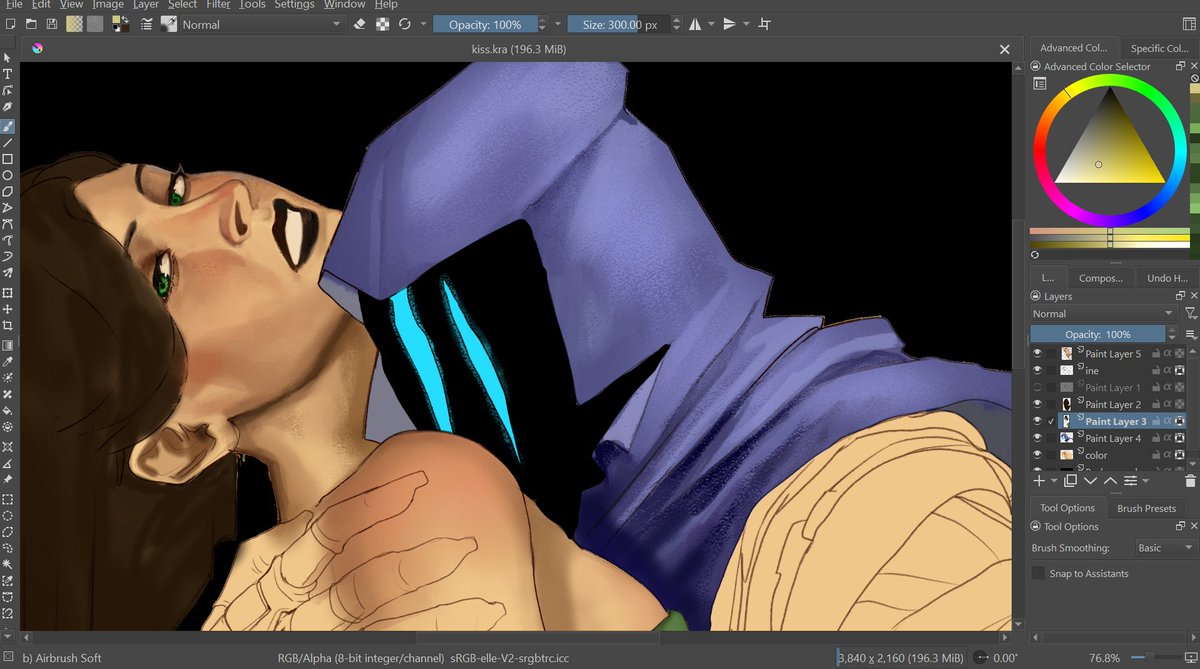Toggle alpha lock on Paint Layer 3
This screenshot has height=669, width=1200.
click(1168, 421)
